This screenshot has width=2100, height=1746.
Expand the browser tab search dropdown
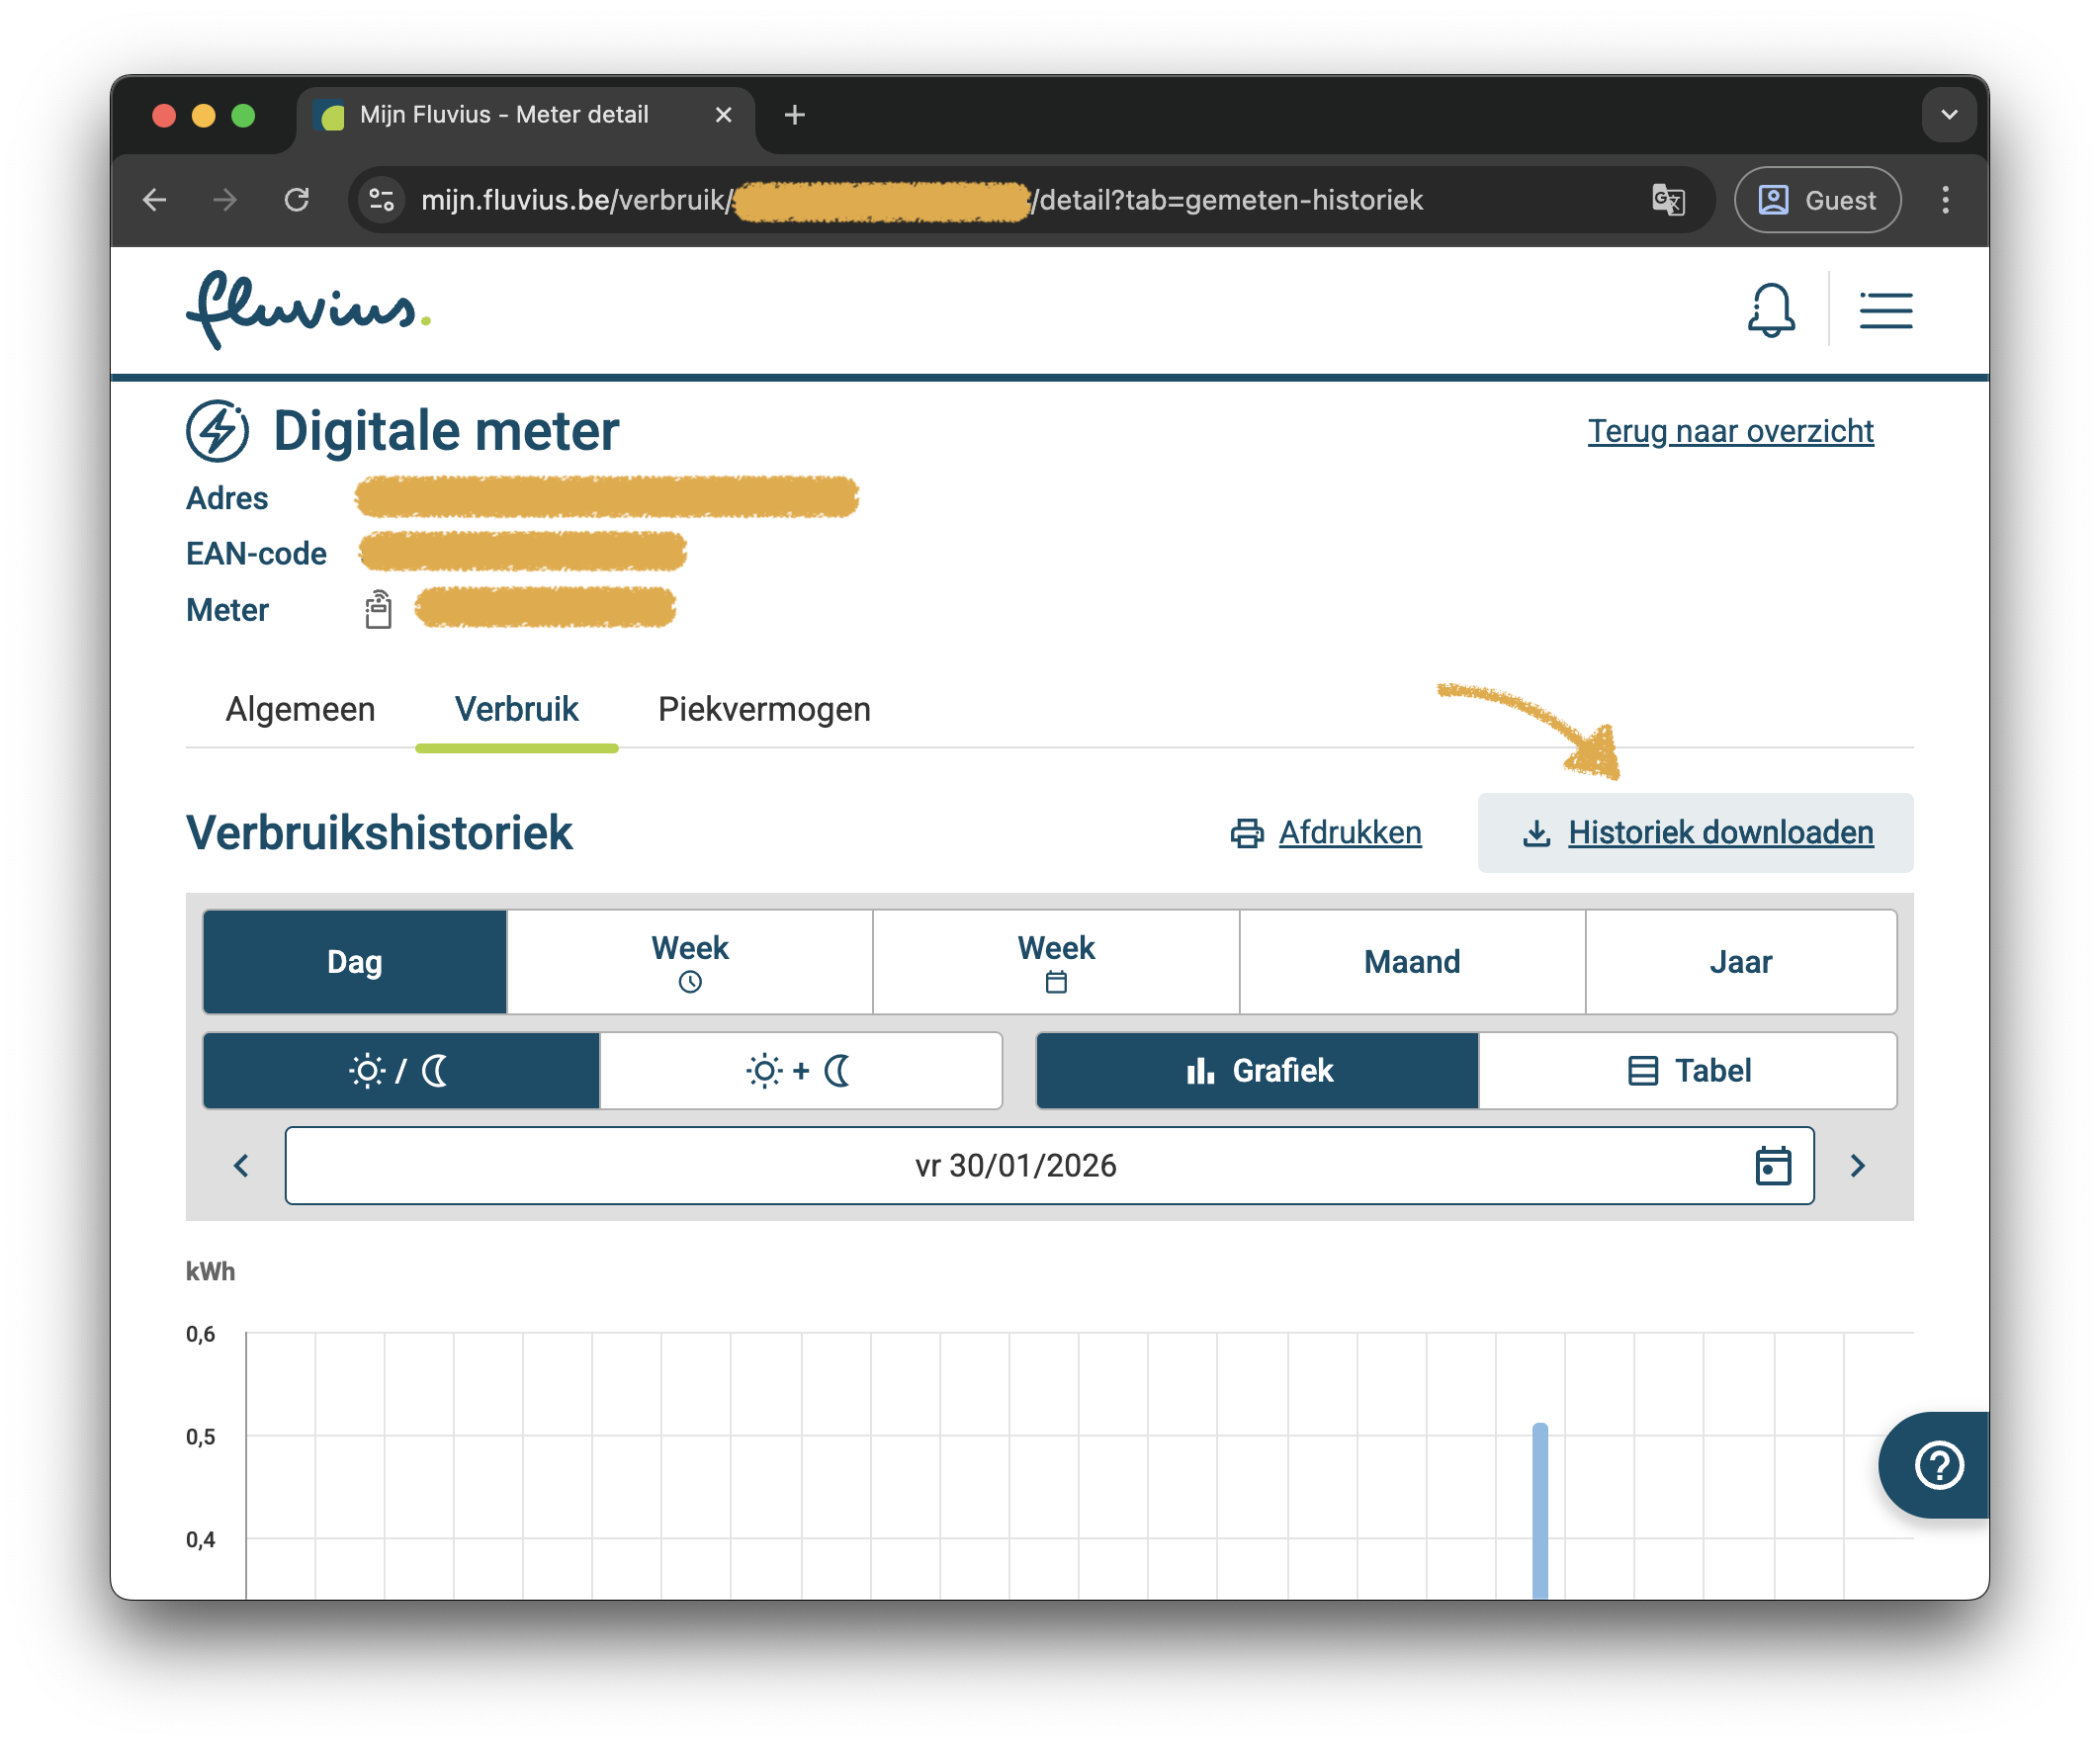tap(1948, 115)
